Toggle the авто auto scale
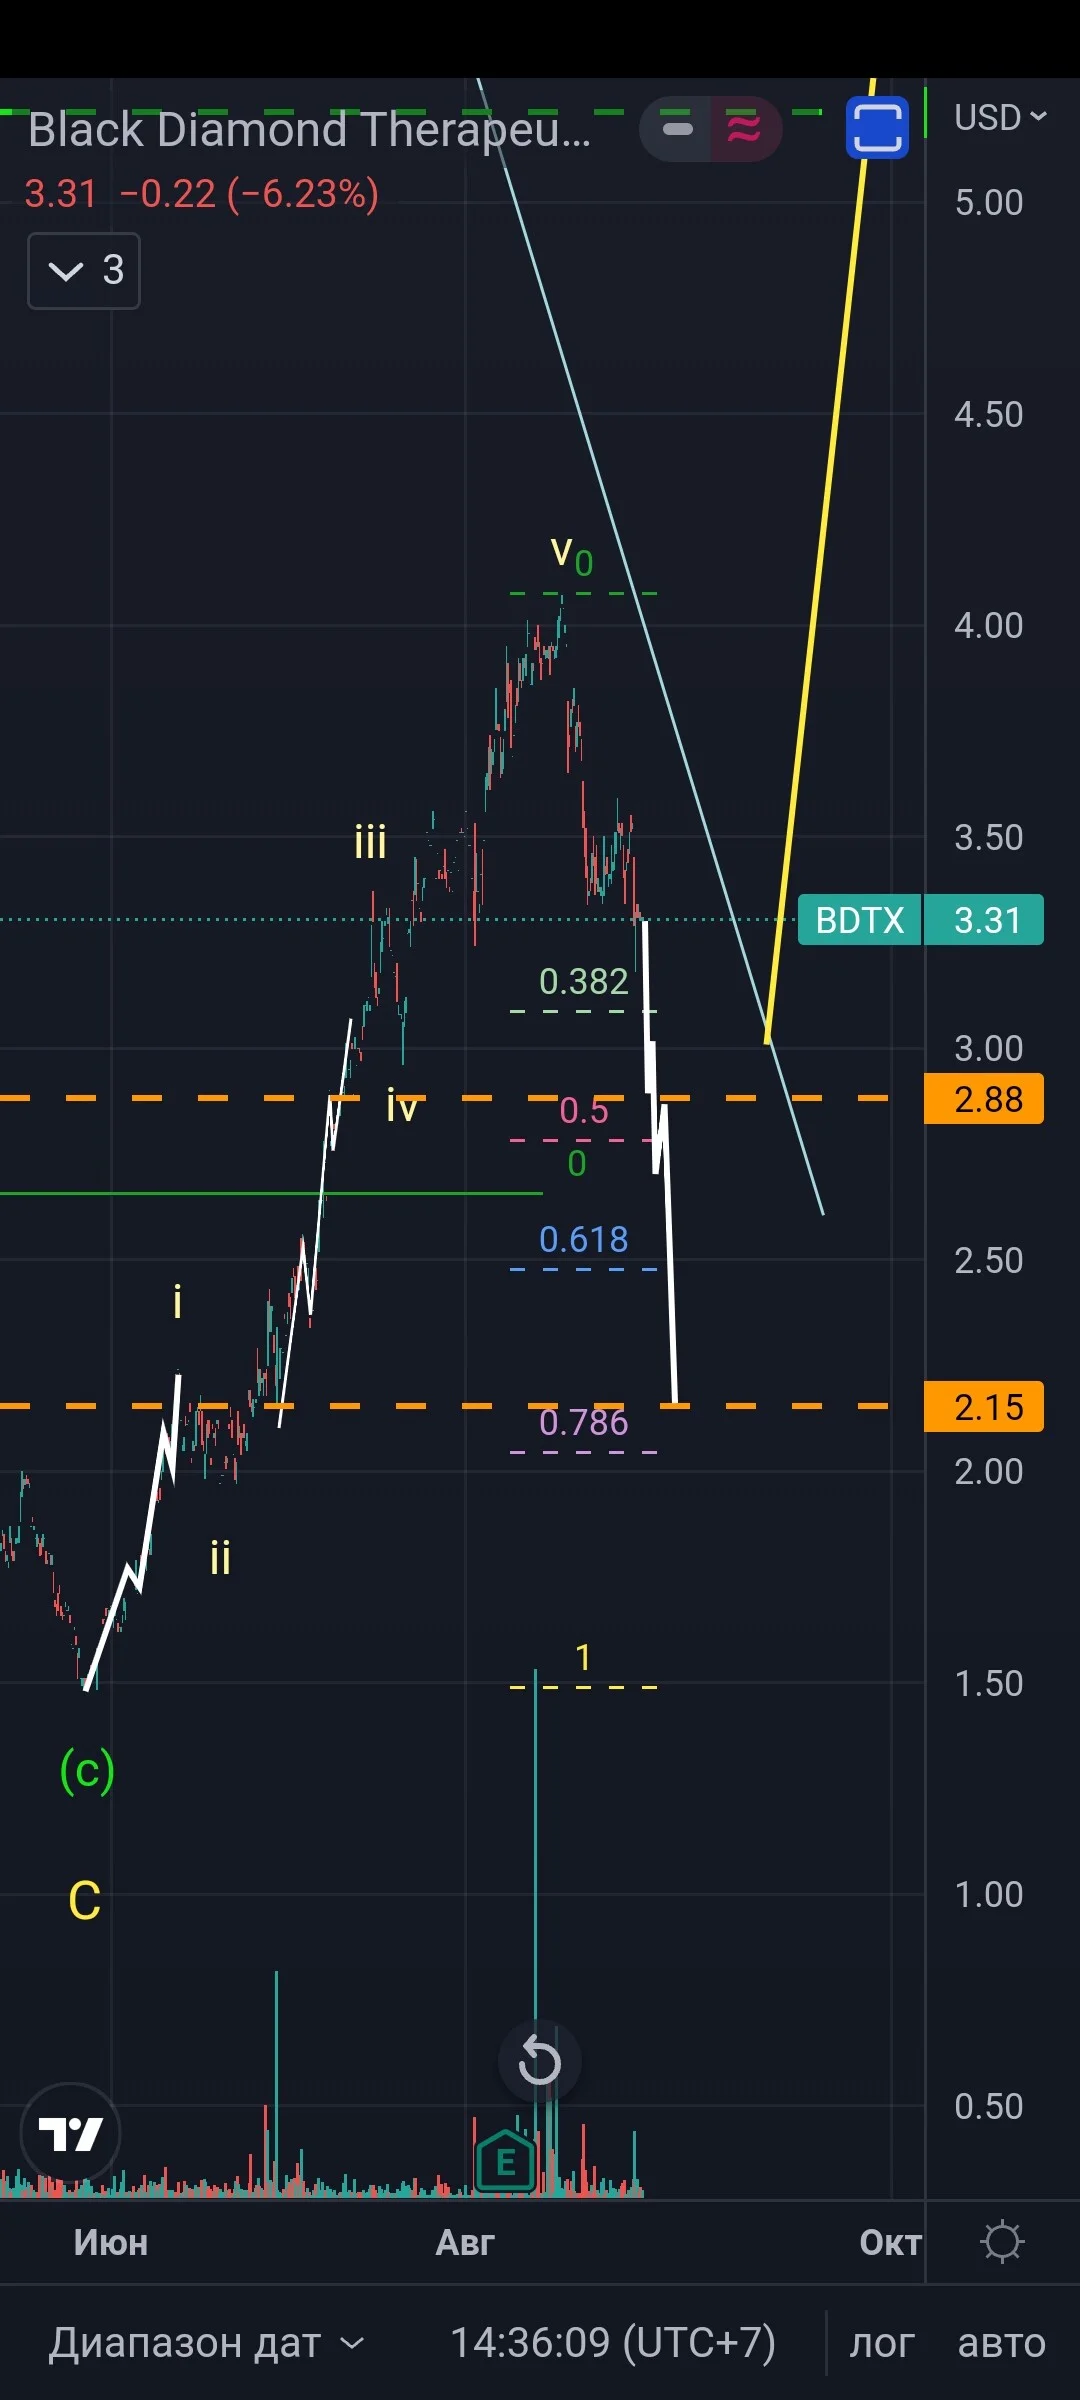 [x=1001, y=2343]
